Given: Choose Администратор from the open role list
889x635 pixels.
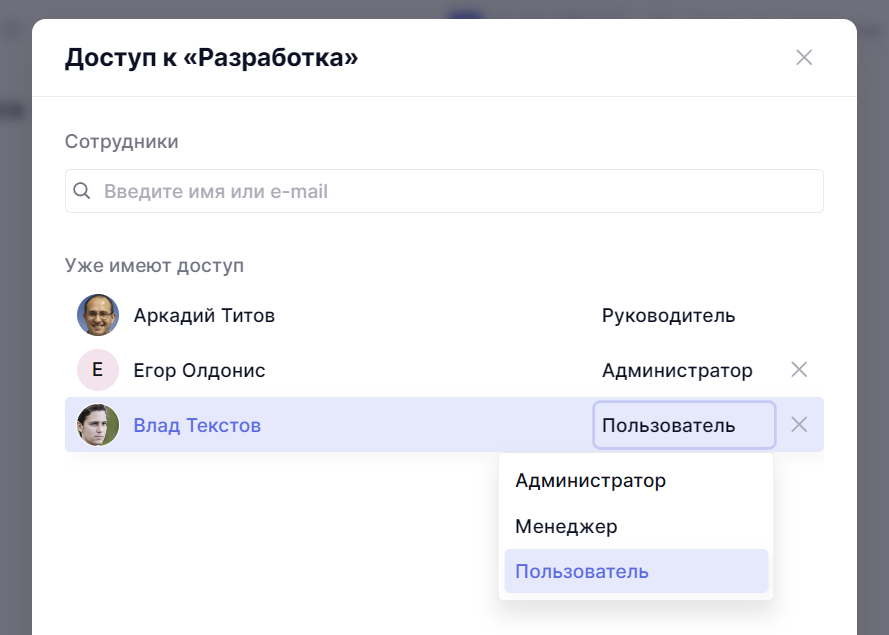Looking at the screenshot, I should [590, 481].
